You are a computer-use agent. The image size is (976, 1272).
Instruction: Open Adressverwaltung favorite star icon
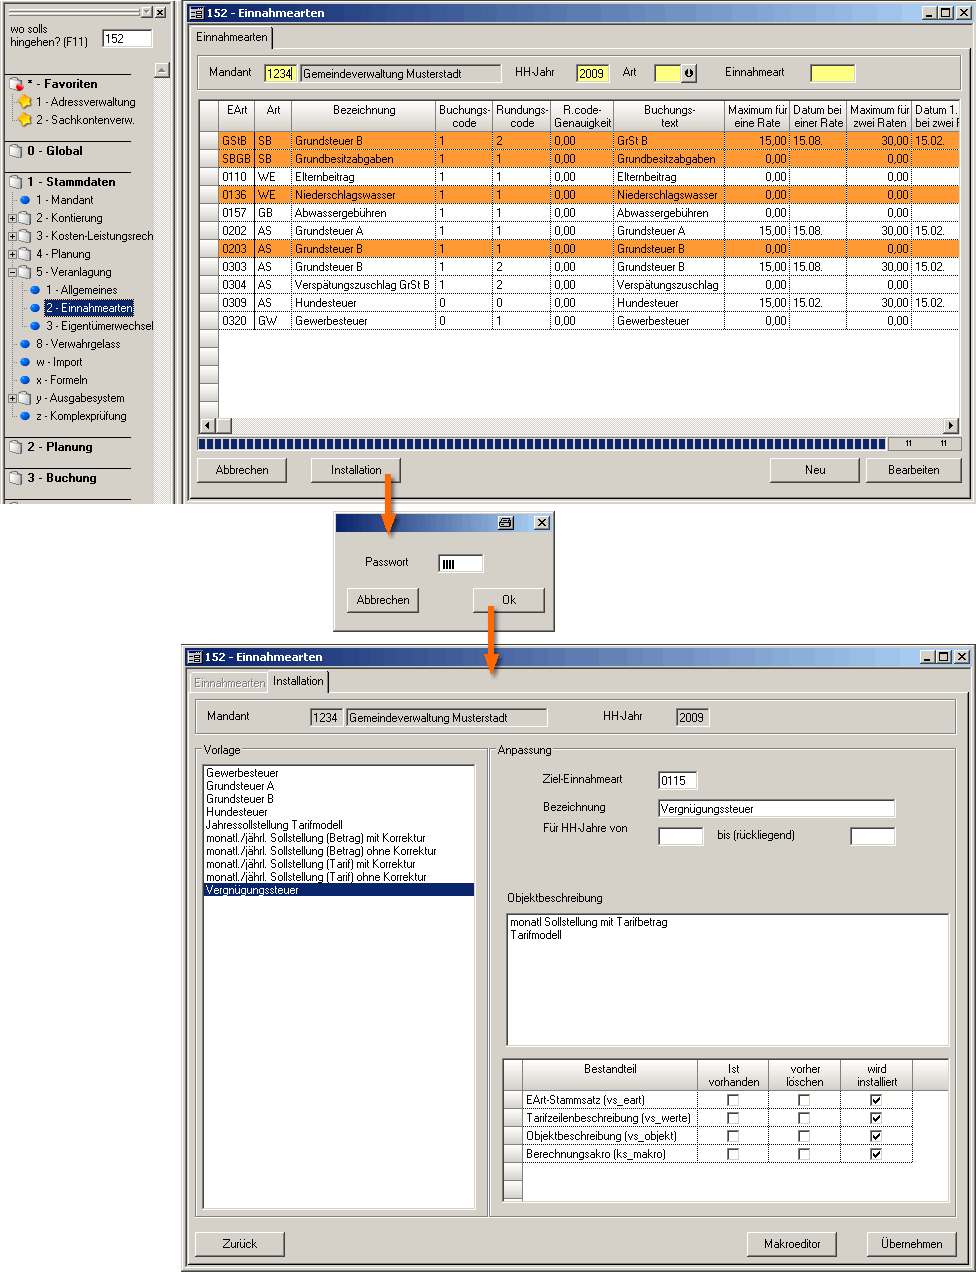click(25, 102)
